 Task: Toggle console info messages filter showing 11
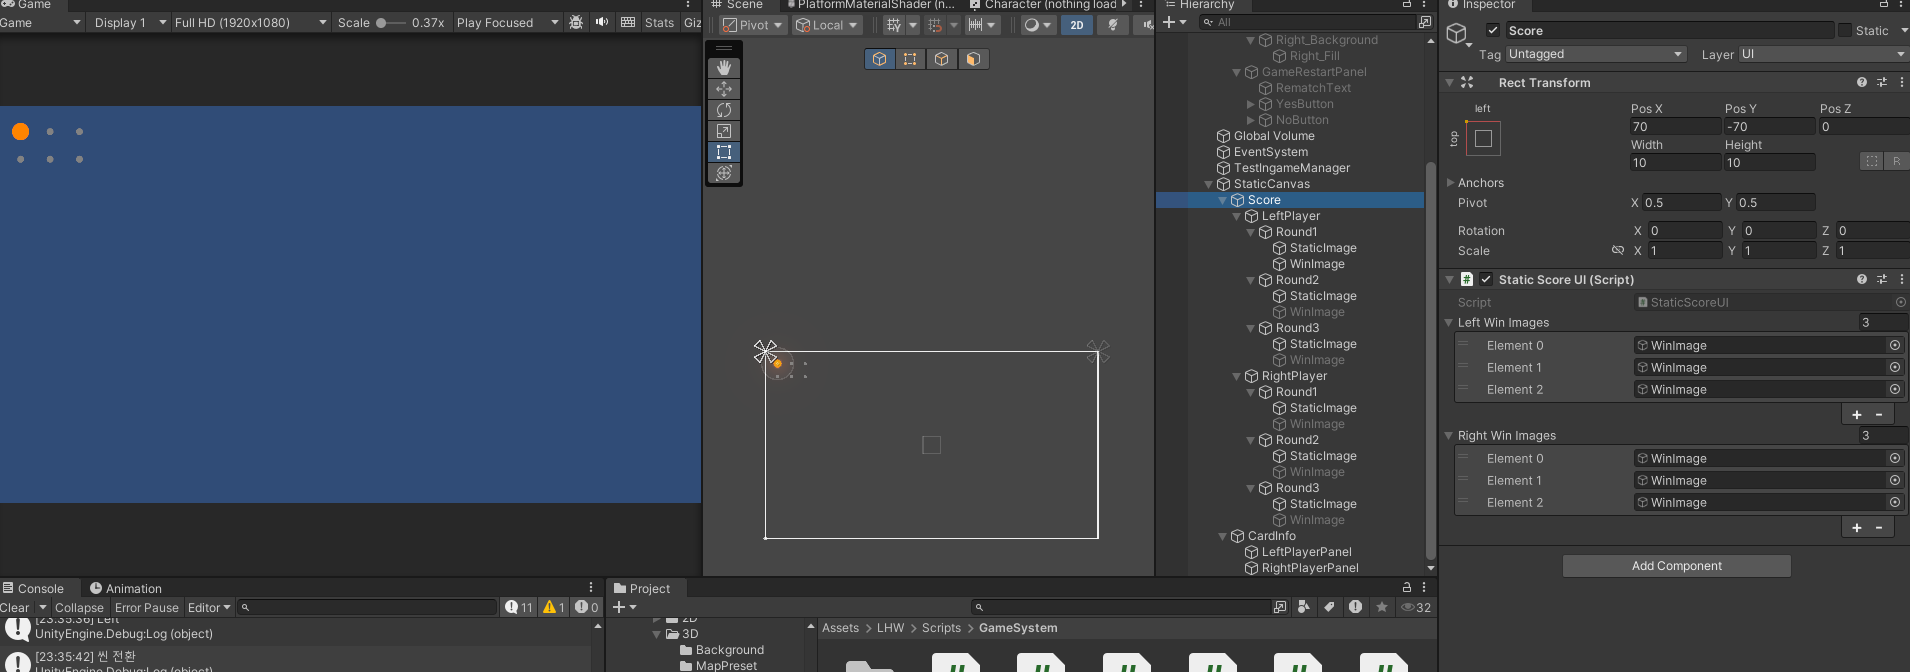519,607
